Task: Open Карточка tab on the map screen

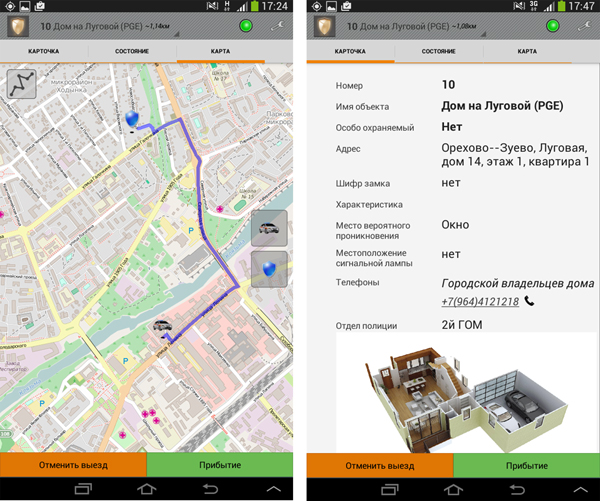Action: click(44, 50)
